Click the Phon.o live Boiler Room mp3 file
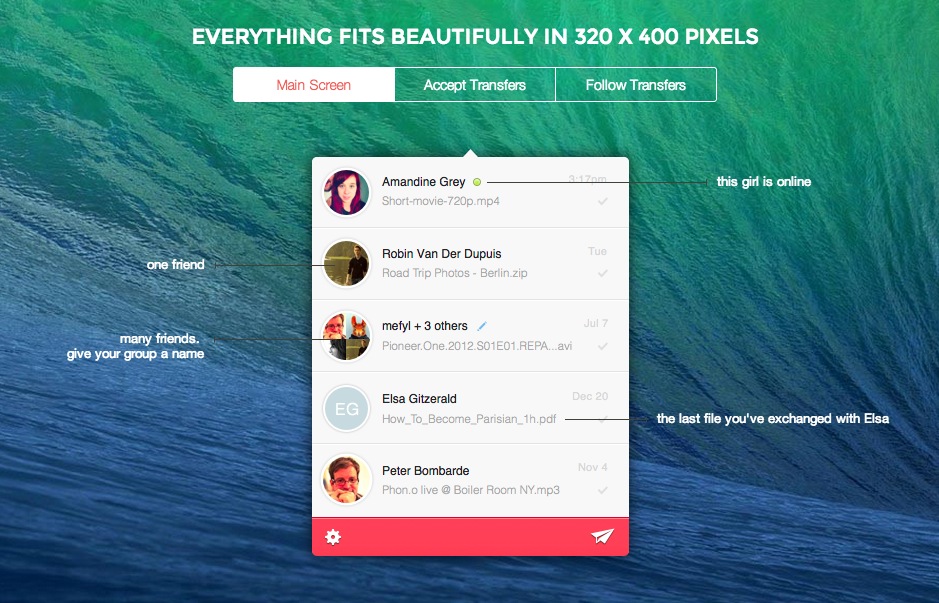The height and width of the screenshot is (603, 939). pos(471,490)
